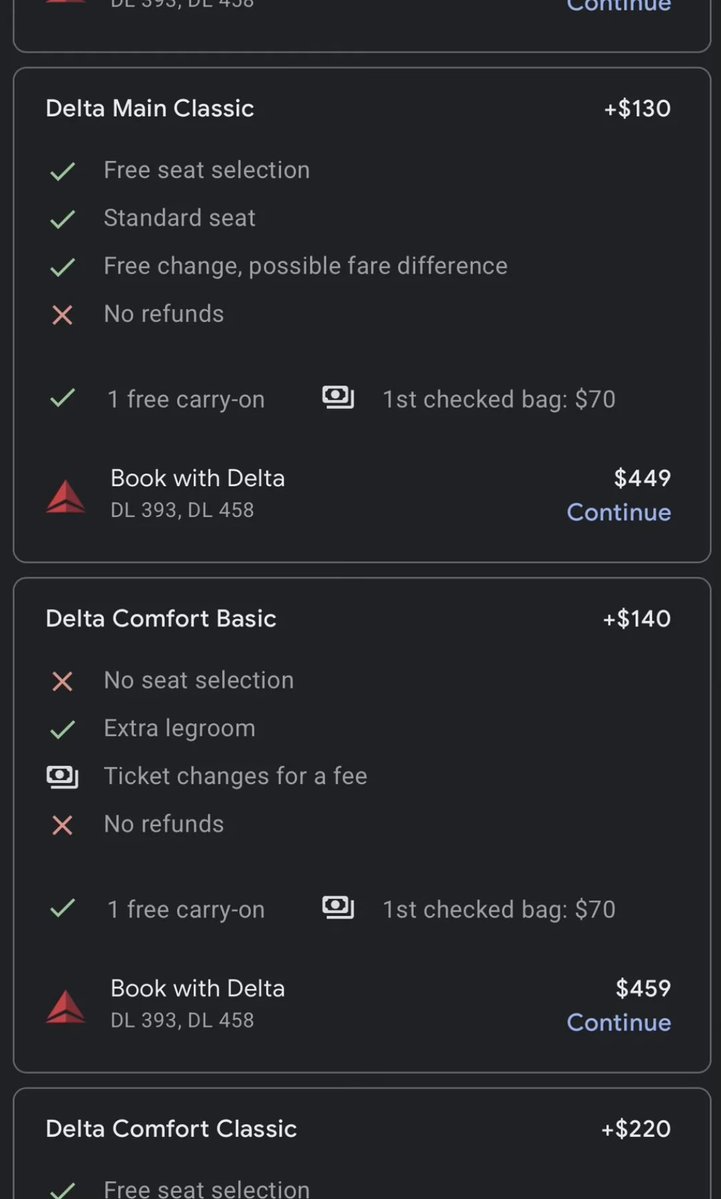
Task: Continue with the $449 Delta Main Classic fare
Action: tap(619, 512)
